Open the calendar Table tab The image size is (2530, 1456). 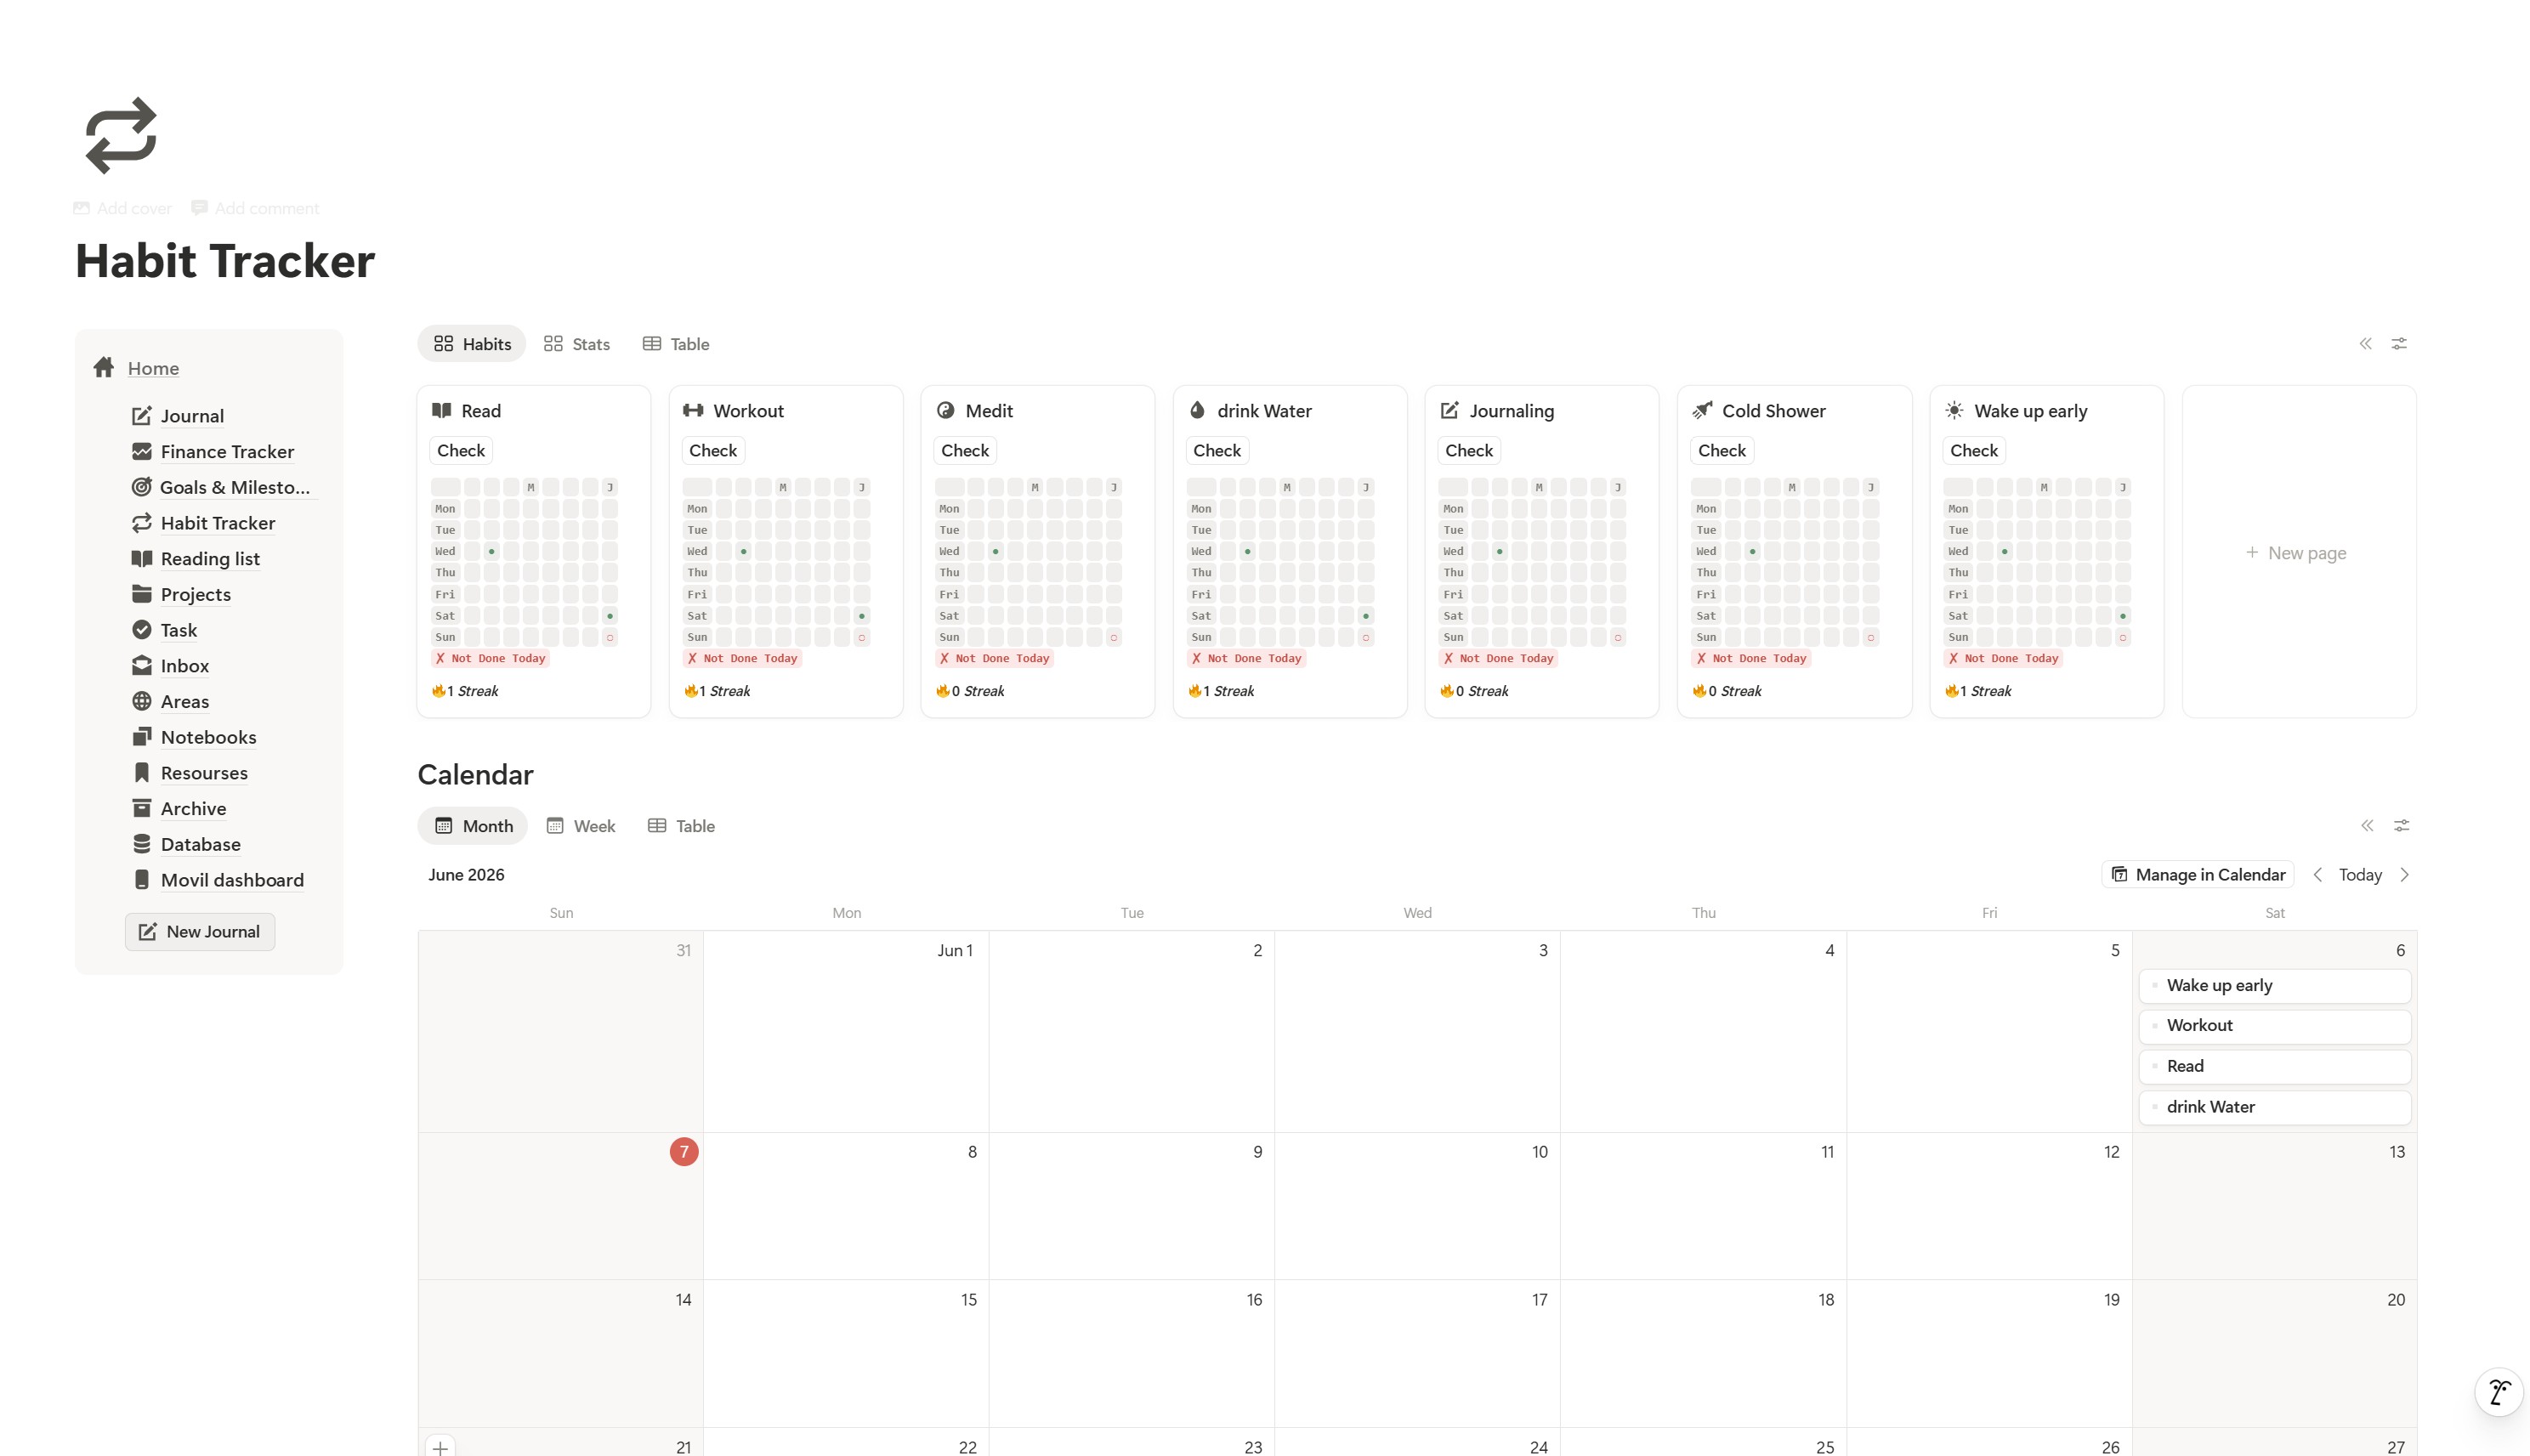(681, 826)
